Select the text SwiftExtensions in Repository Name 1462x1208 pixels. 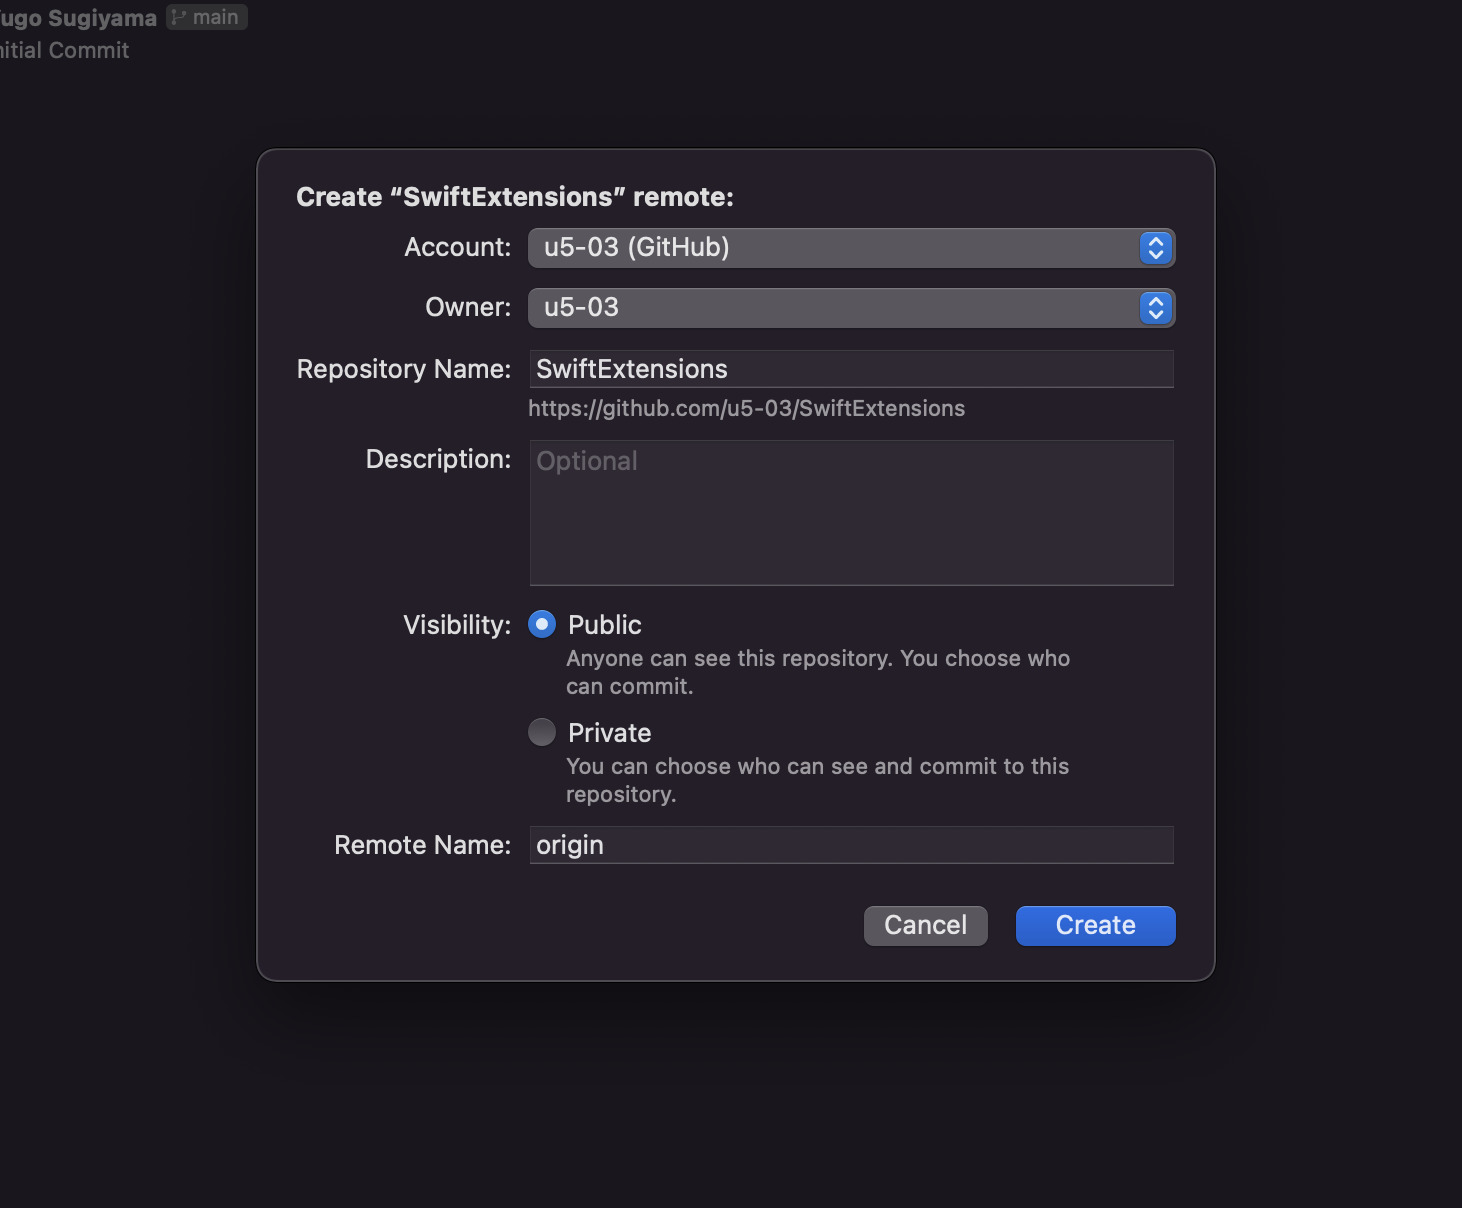(631, 368)
